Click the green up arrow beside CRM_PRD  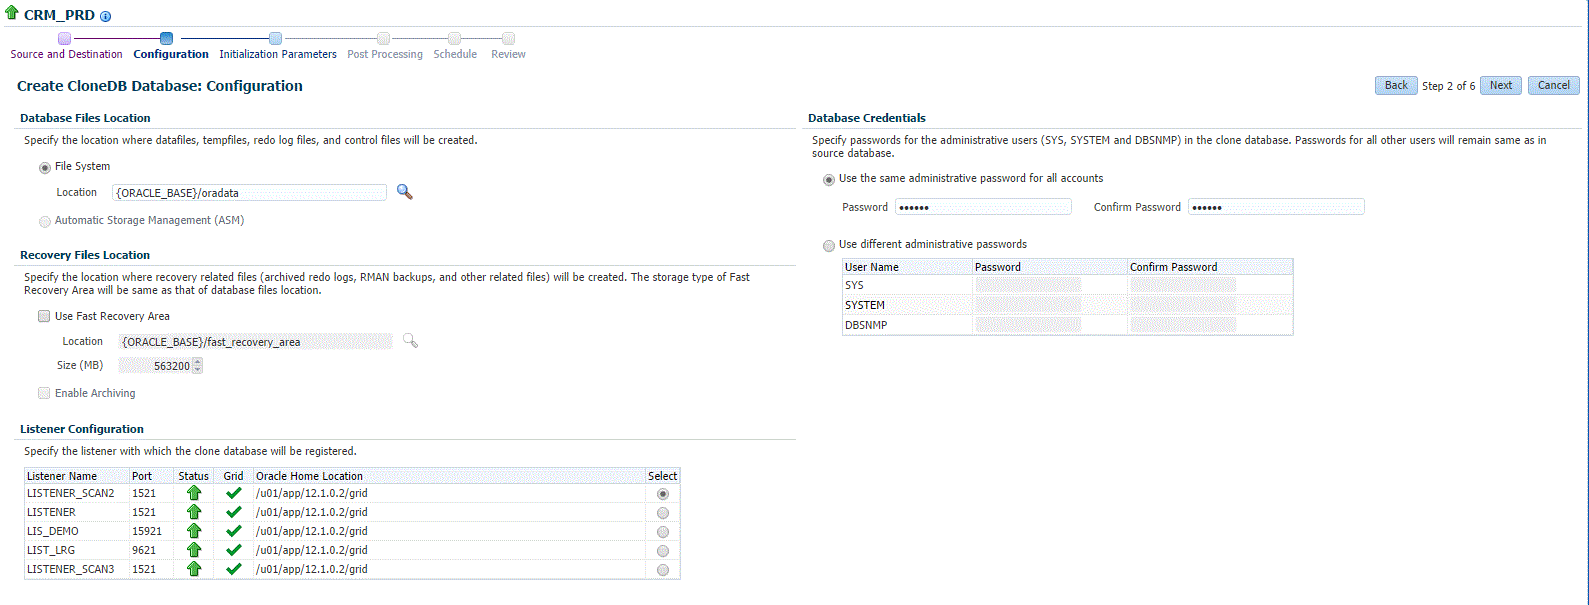coord(12,14)
